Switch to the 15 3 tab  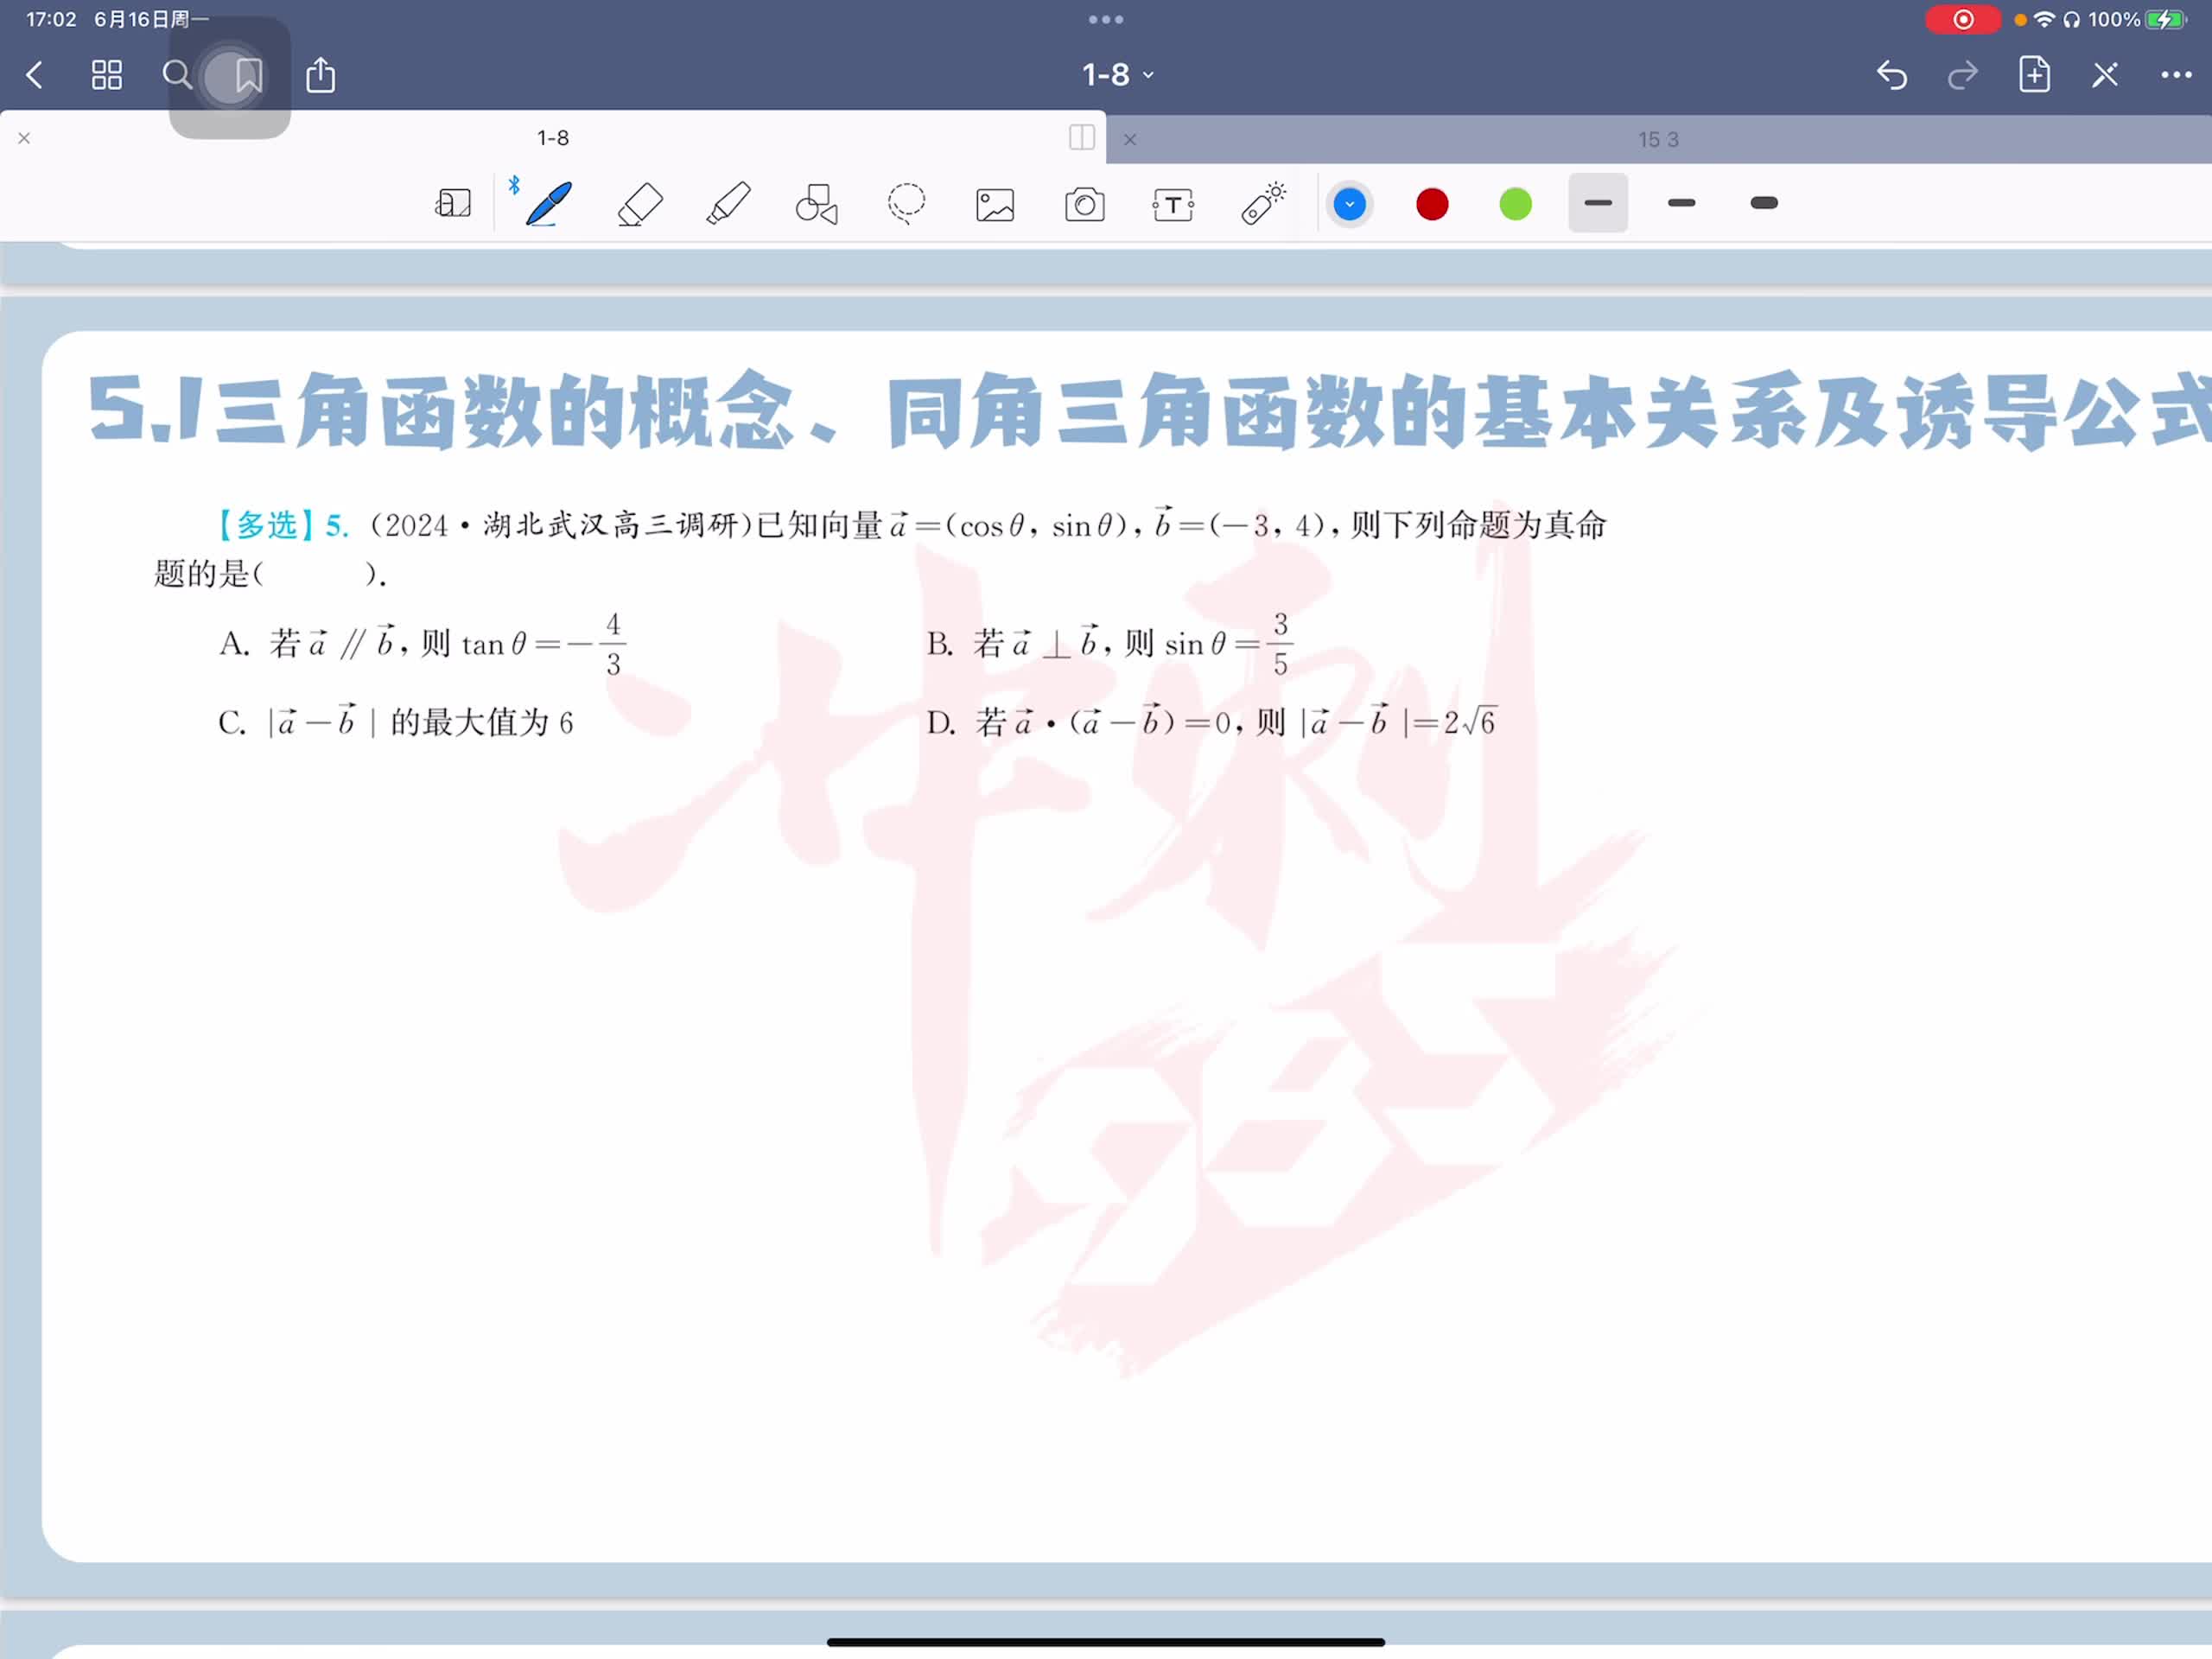[x=1657, y=140]
